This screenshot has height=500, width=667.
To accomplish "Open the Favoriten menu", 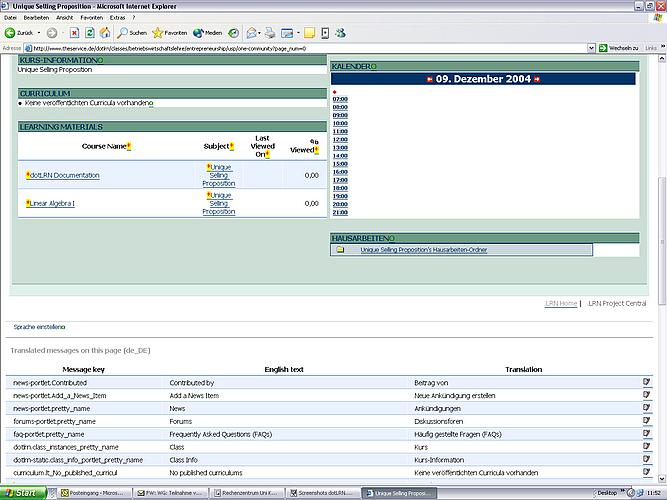I will pyautogui.click(x=91, y=18).
